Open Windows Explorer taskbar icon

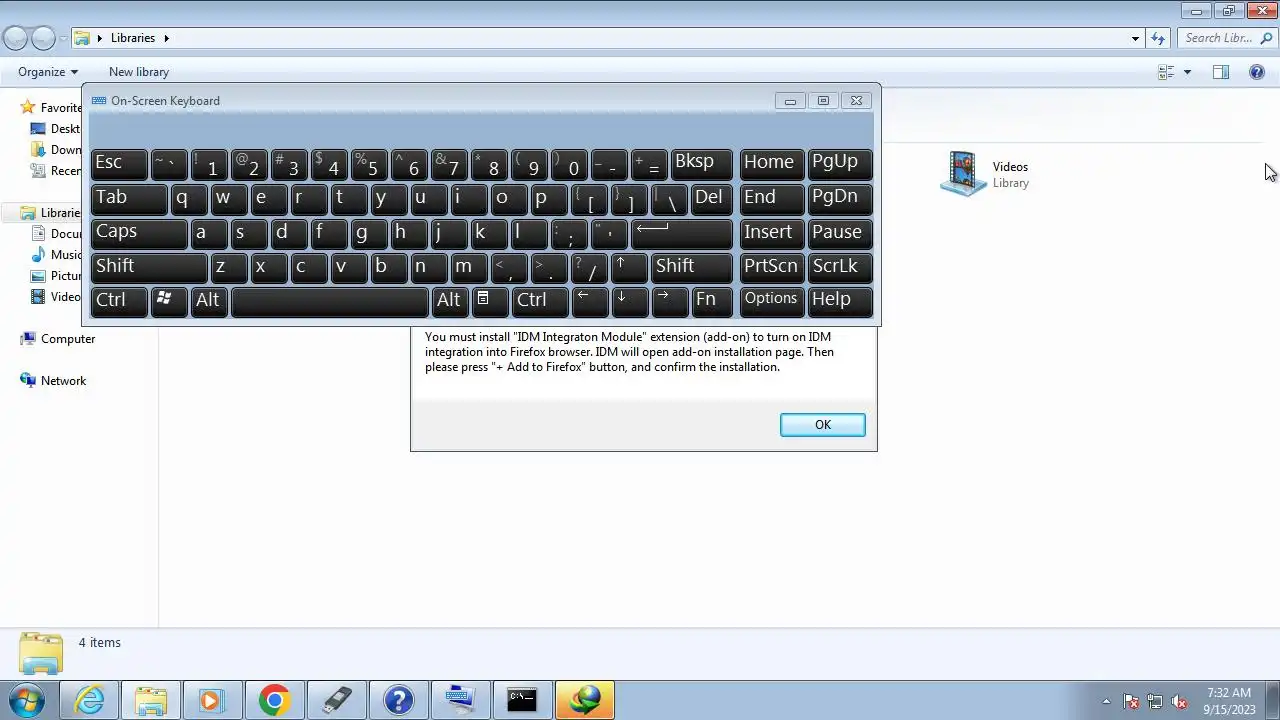(151, 700)
